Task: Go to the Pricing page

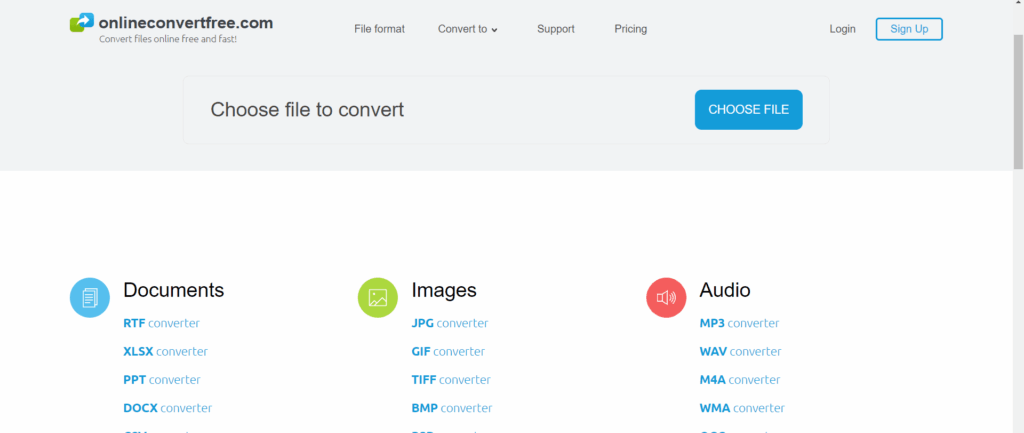Action: pos(630,29)
